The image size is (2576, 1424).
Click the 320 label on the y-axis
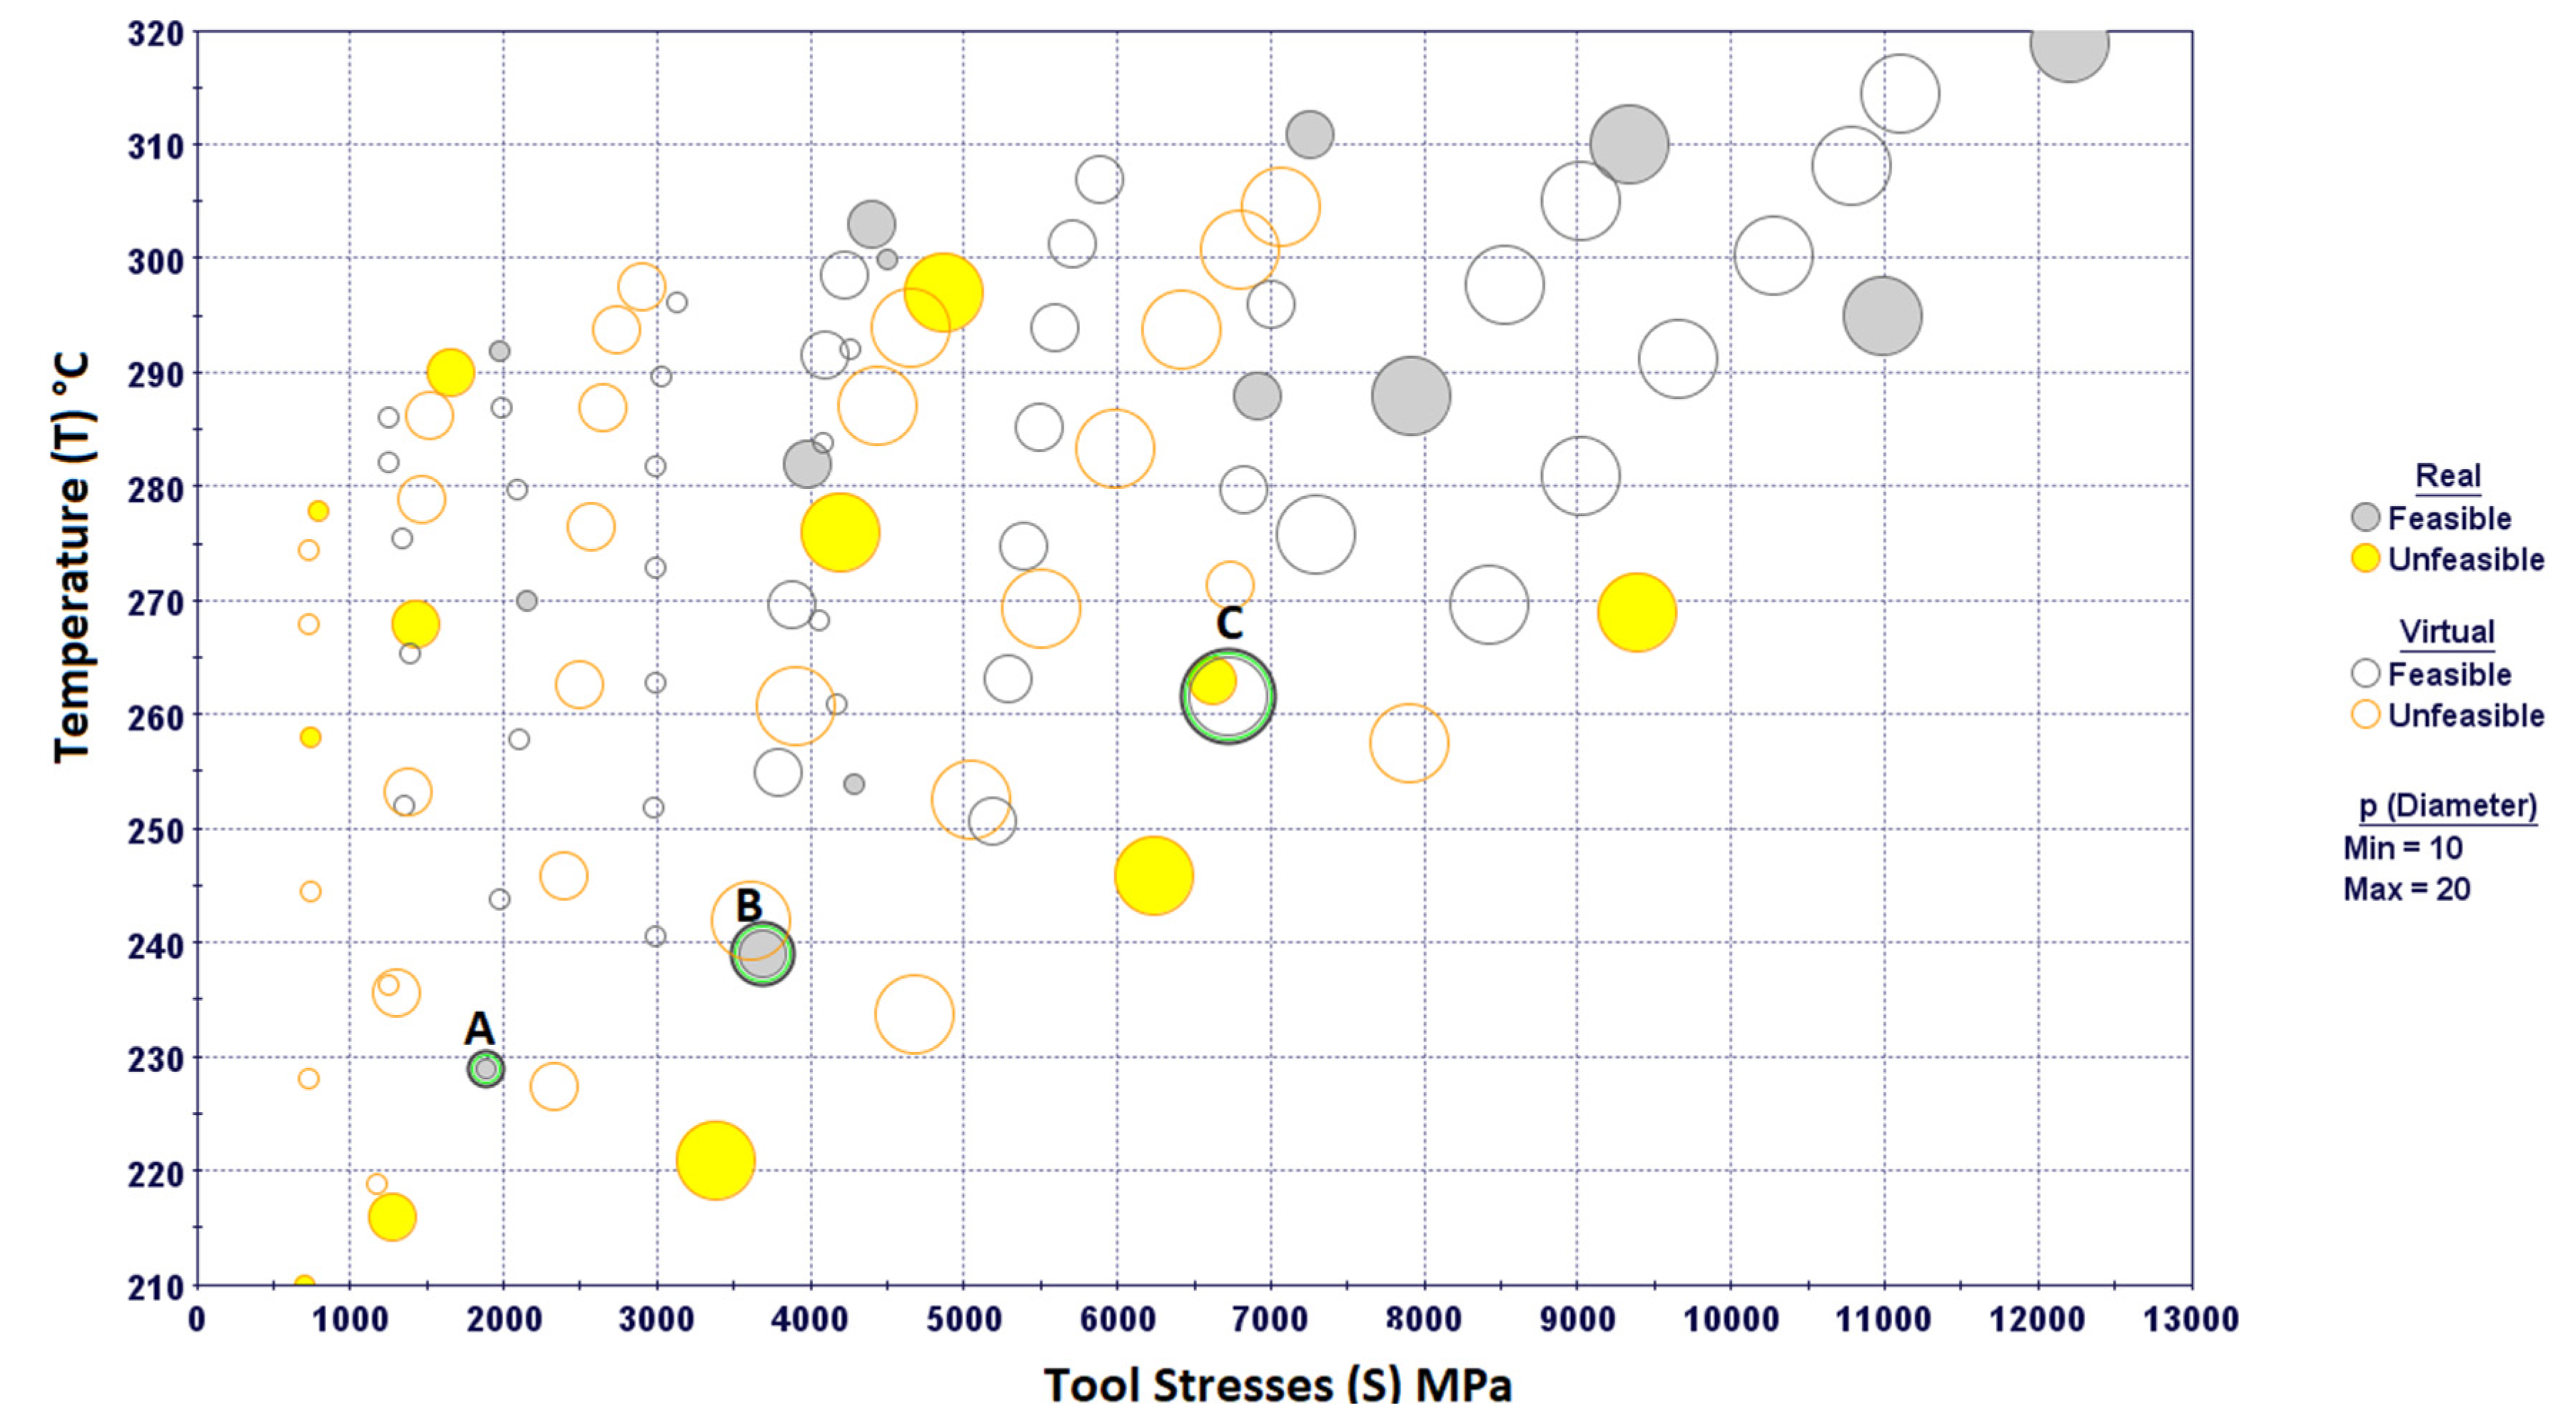pyautogui.click(x=156, y=34)
